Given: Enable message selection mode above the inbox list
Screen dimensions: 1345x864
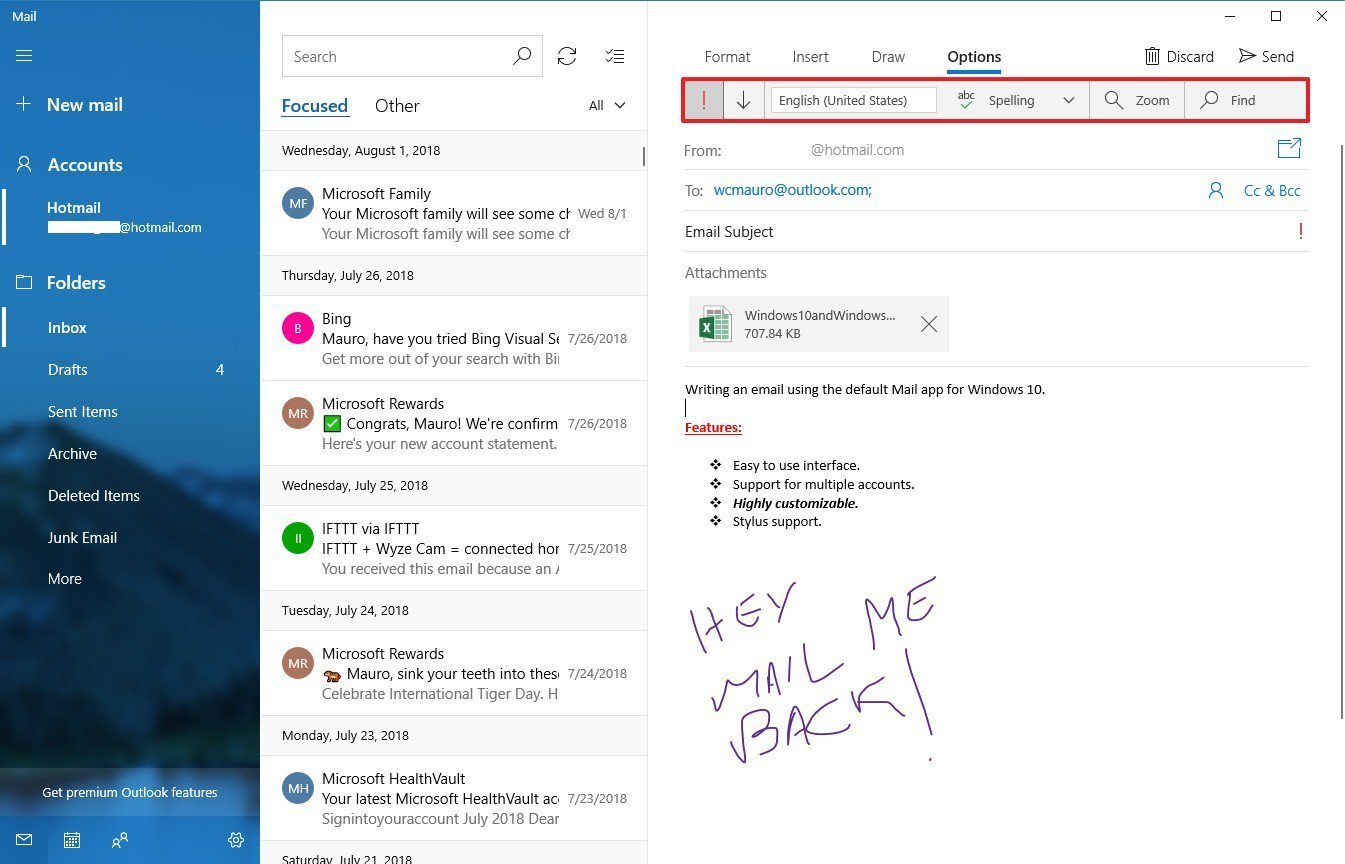Looking at the screenshot, I should click(x=615, y=56).
